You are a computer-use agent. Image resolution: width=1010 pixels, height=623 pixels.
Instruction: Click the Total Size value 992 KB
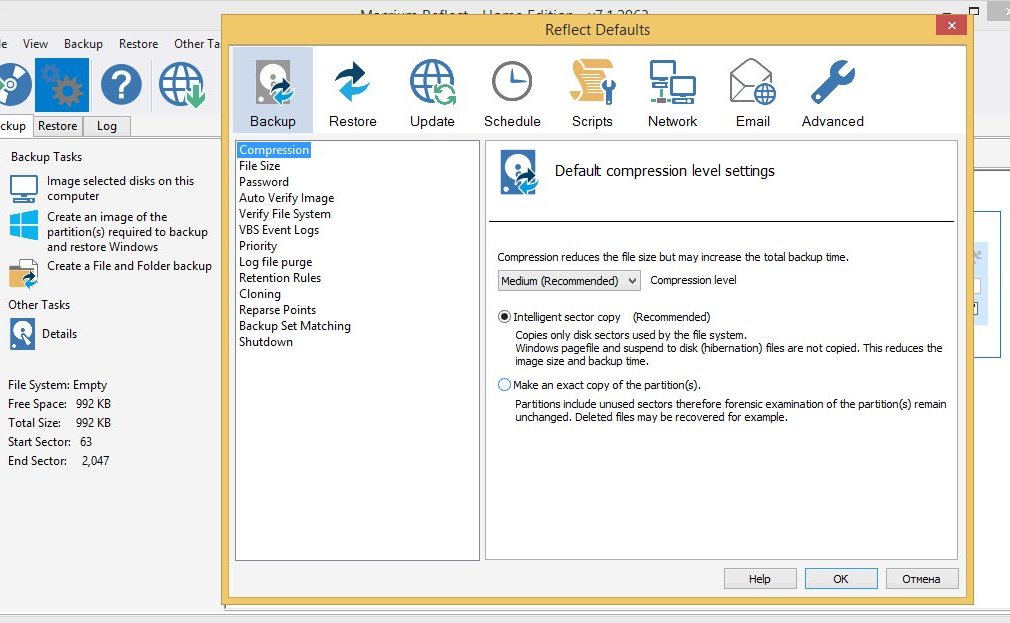tap(93, 423)
